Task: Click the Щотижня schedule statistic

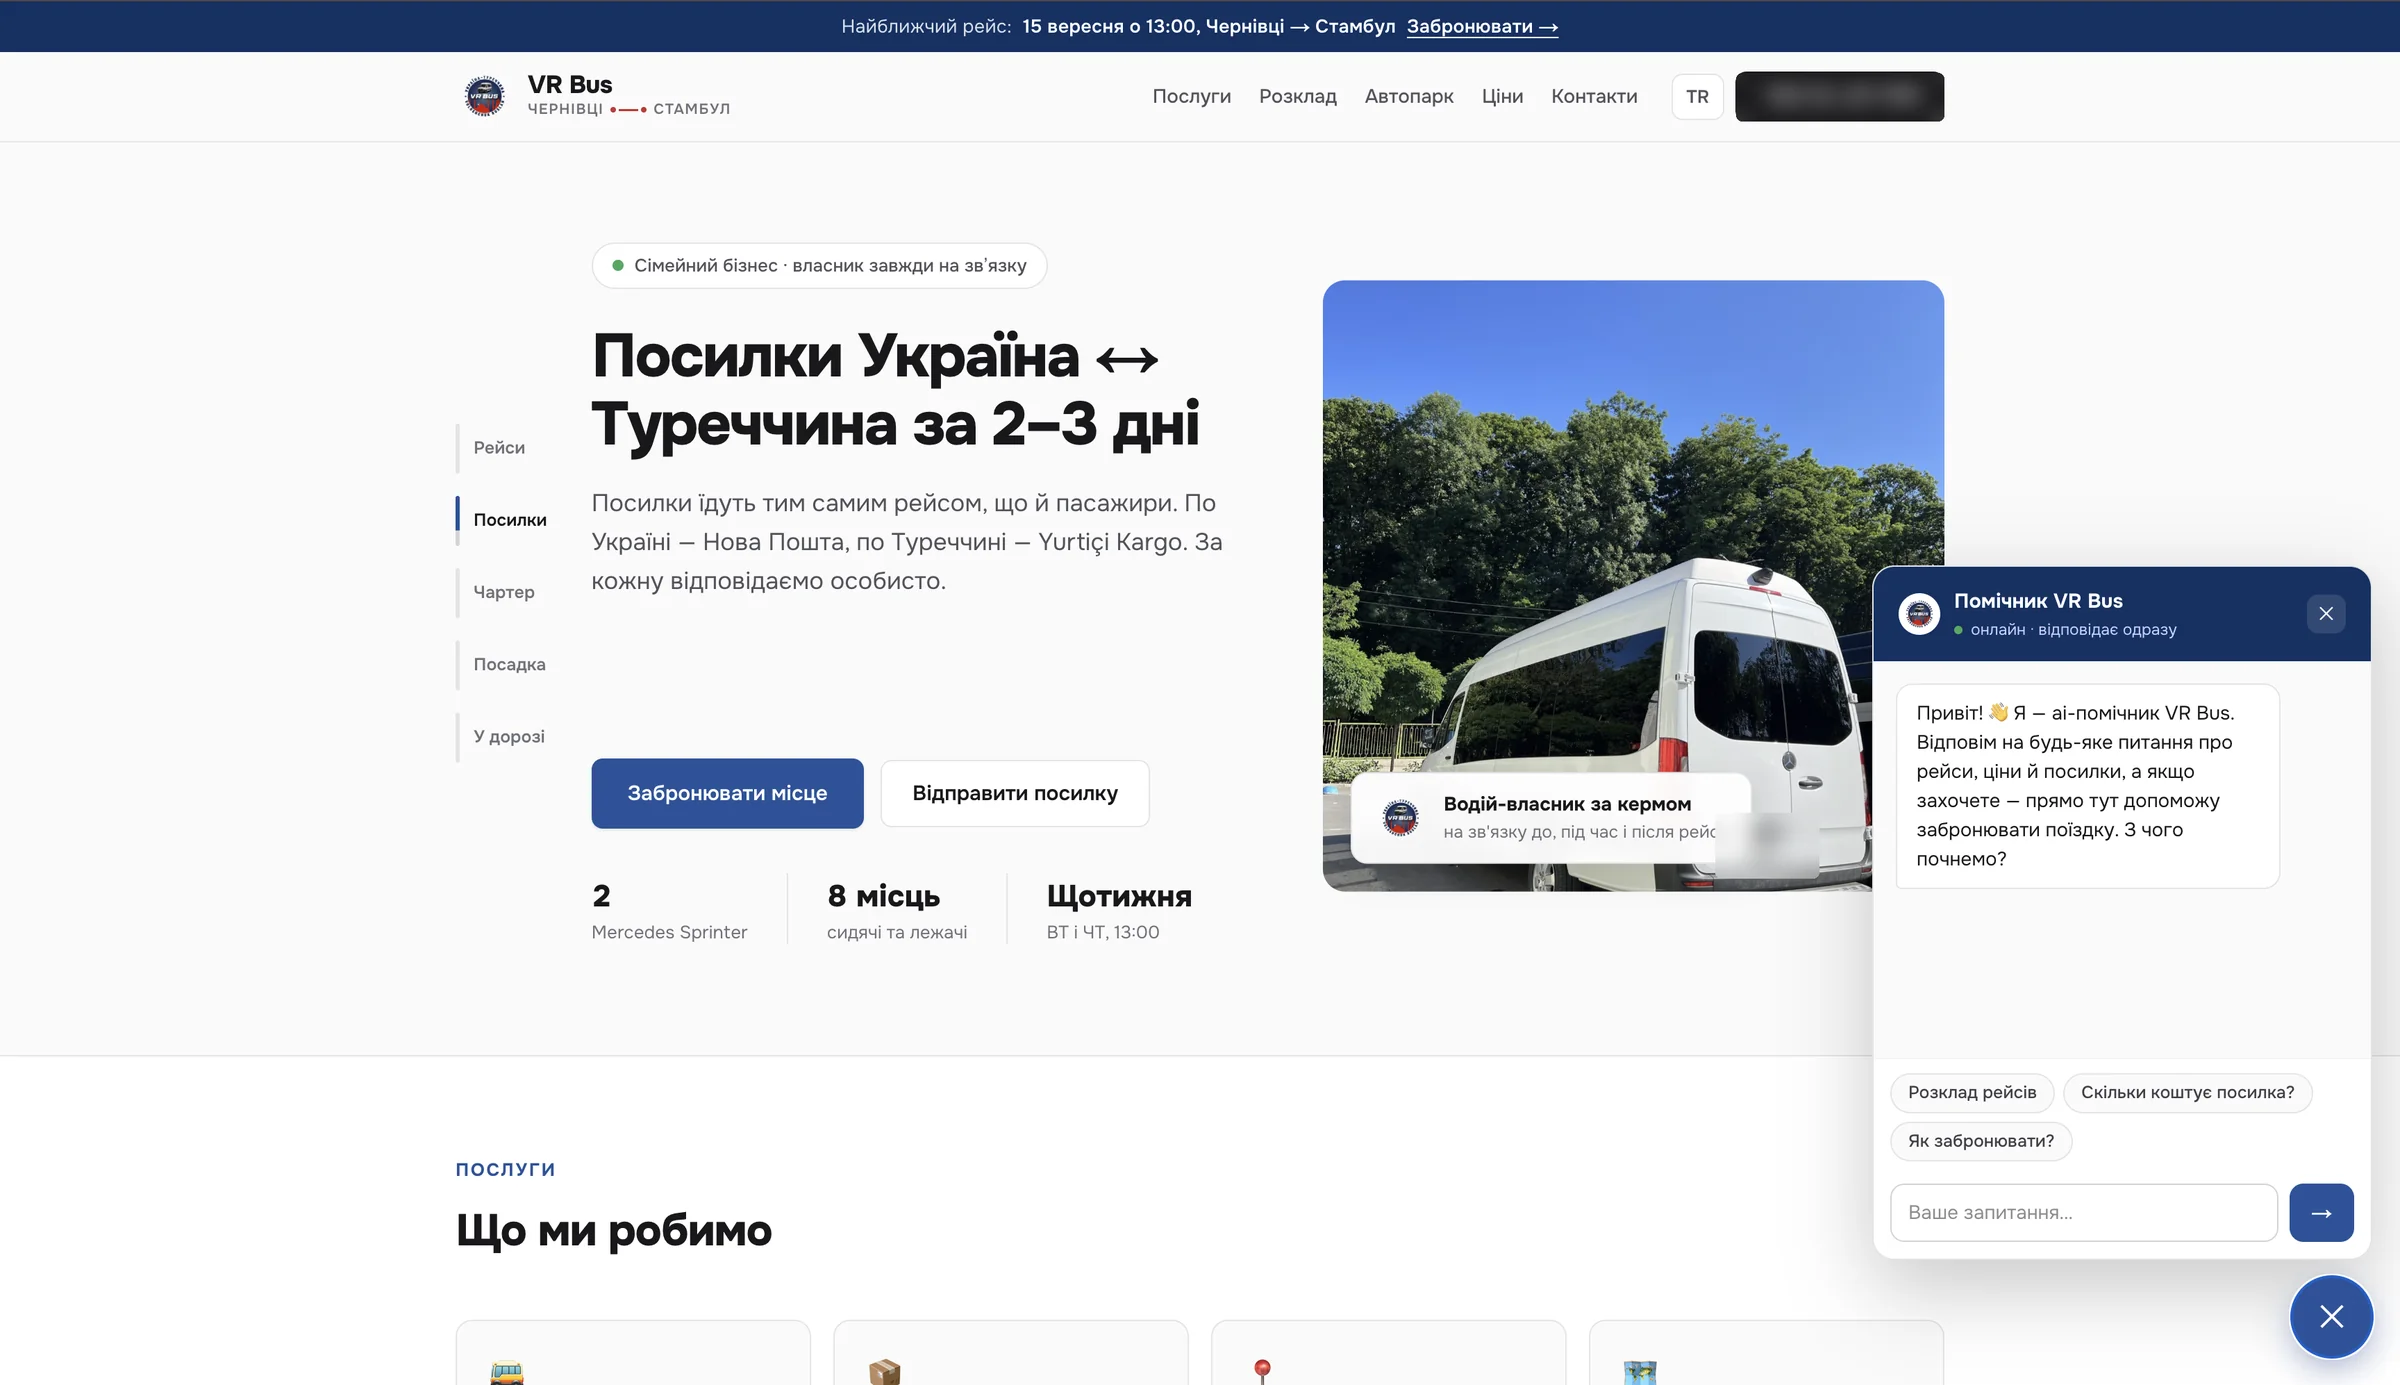Action: pyautogui.click(x=1118, y=910)
